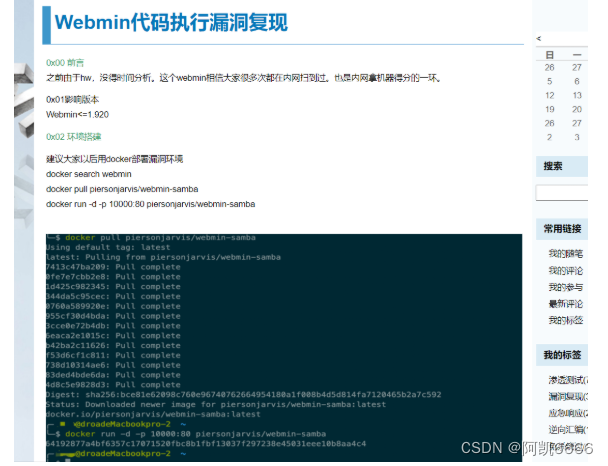
Task: Click the 建议大家以后用docker部署漏洞环境 line
Action: pyautogui.click(x=114, y=159)
